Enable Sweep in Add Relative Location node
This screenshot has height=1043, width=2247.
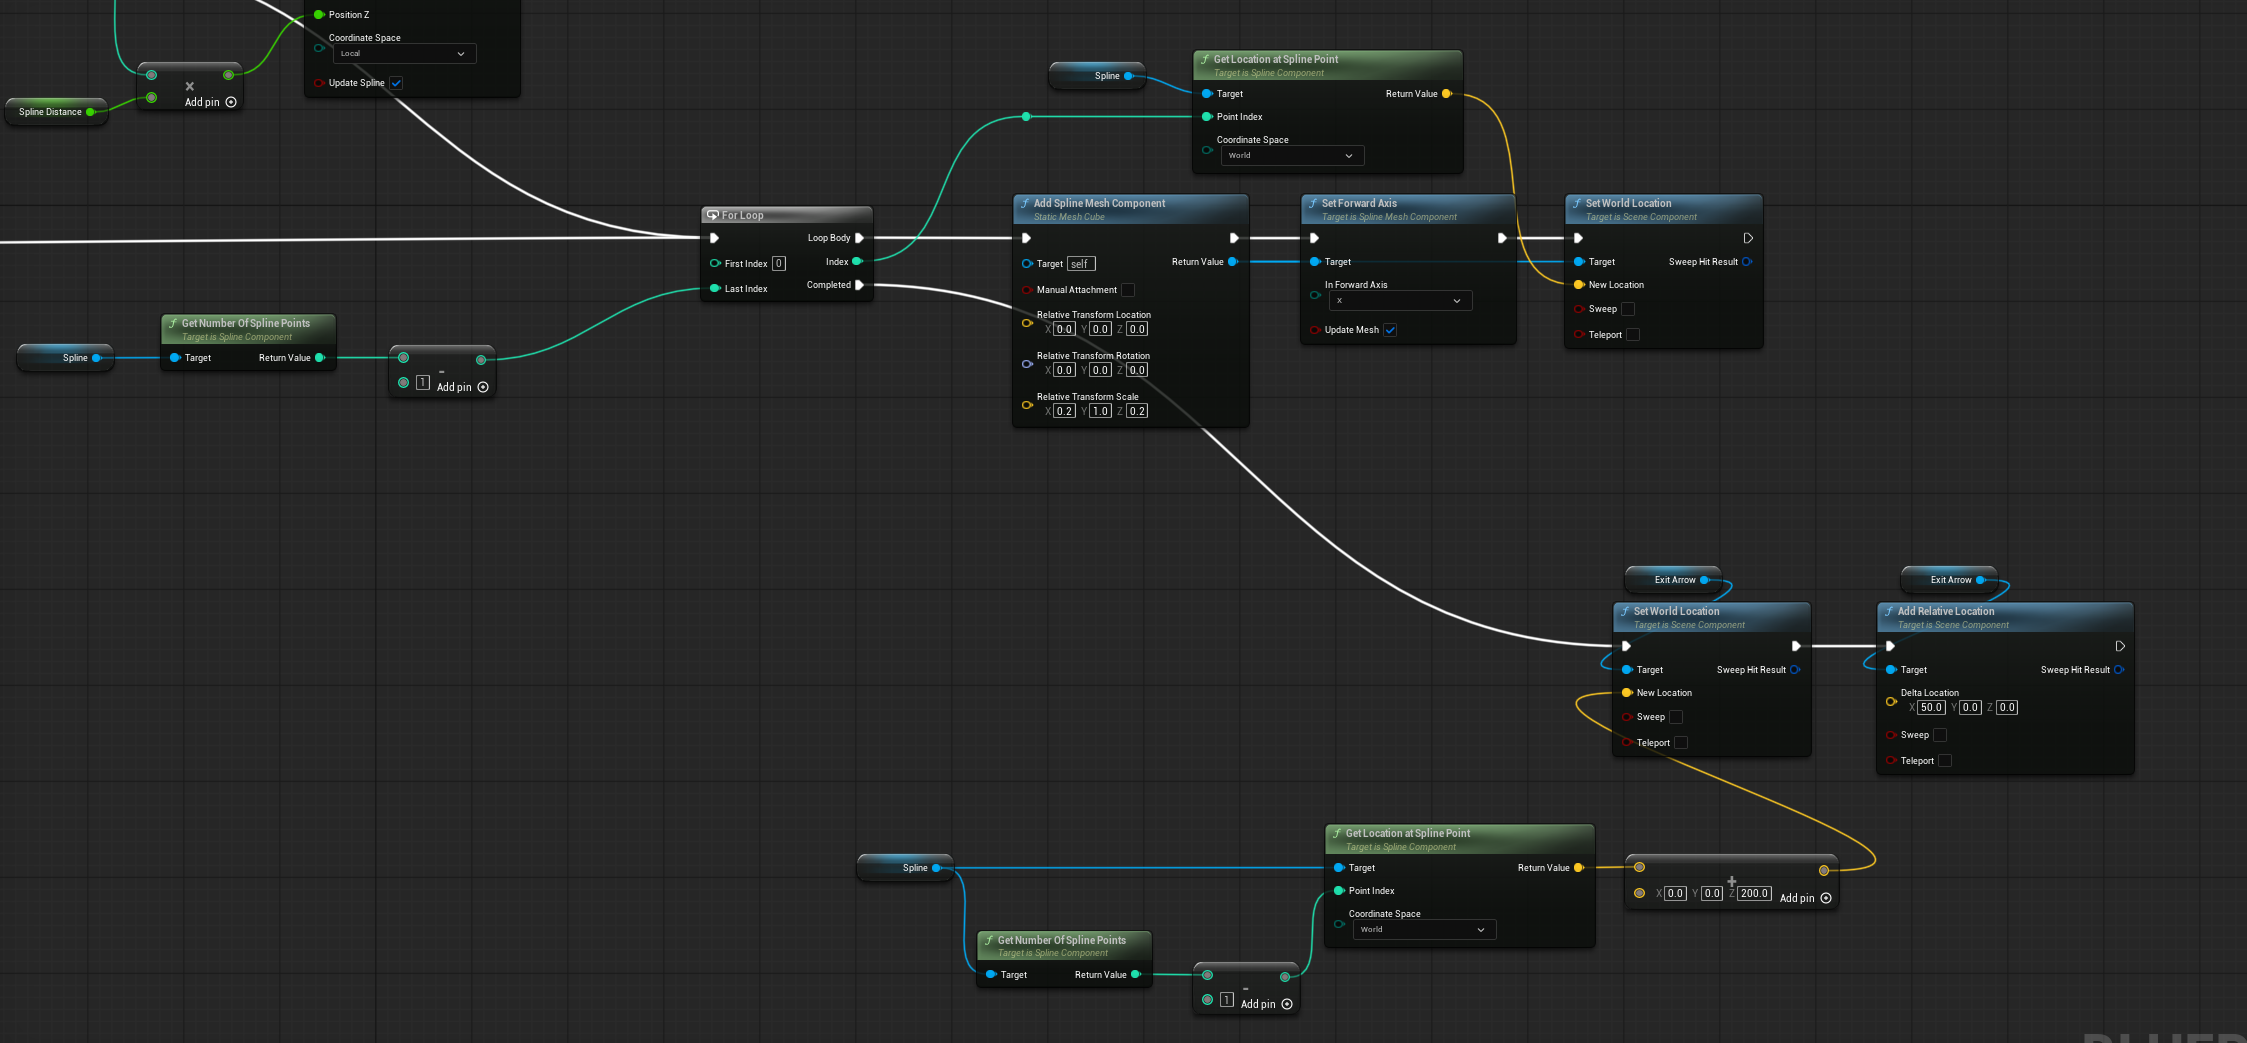[1940, 735]
